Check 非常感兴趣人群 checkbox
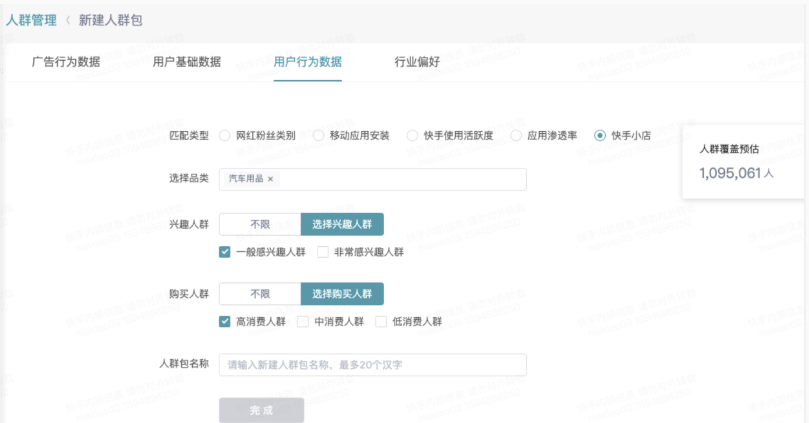The width and height of the screenshot is (809, 423). coord(322,252)
